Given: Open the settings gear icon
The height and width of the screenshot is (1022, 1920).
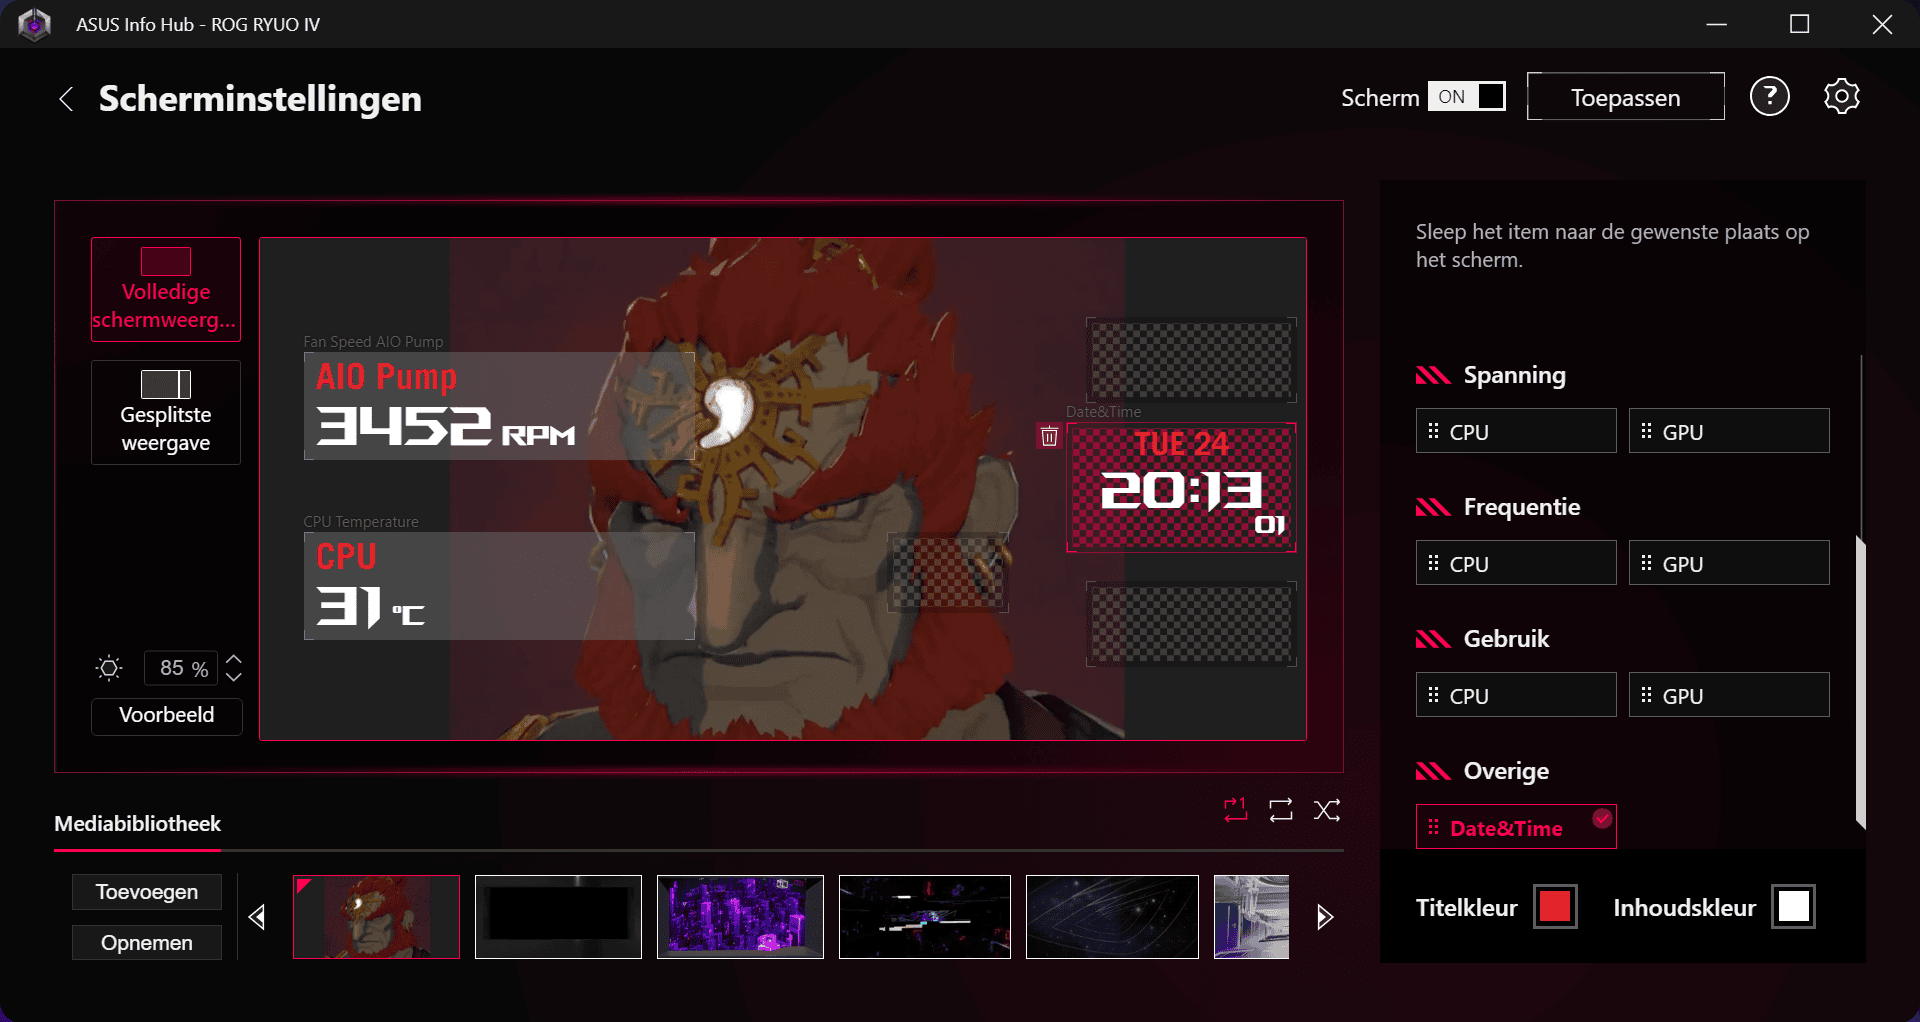Looking at the screenshot, I should (1841, 97).
